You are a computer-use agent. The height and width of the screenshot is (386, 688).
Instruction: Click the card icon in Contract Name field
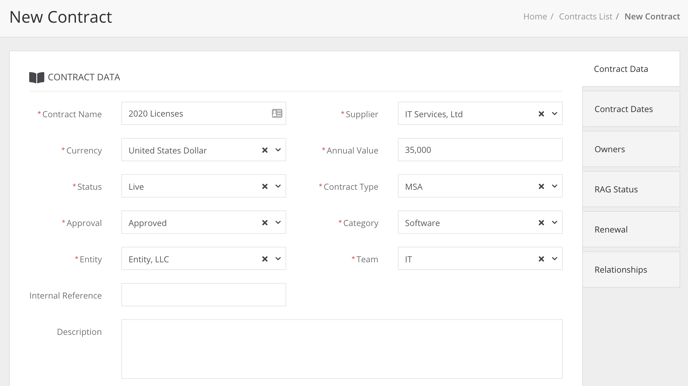277,114
